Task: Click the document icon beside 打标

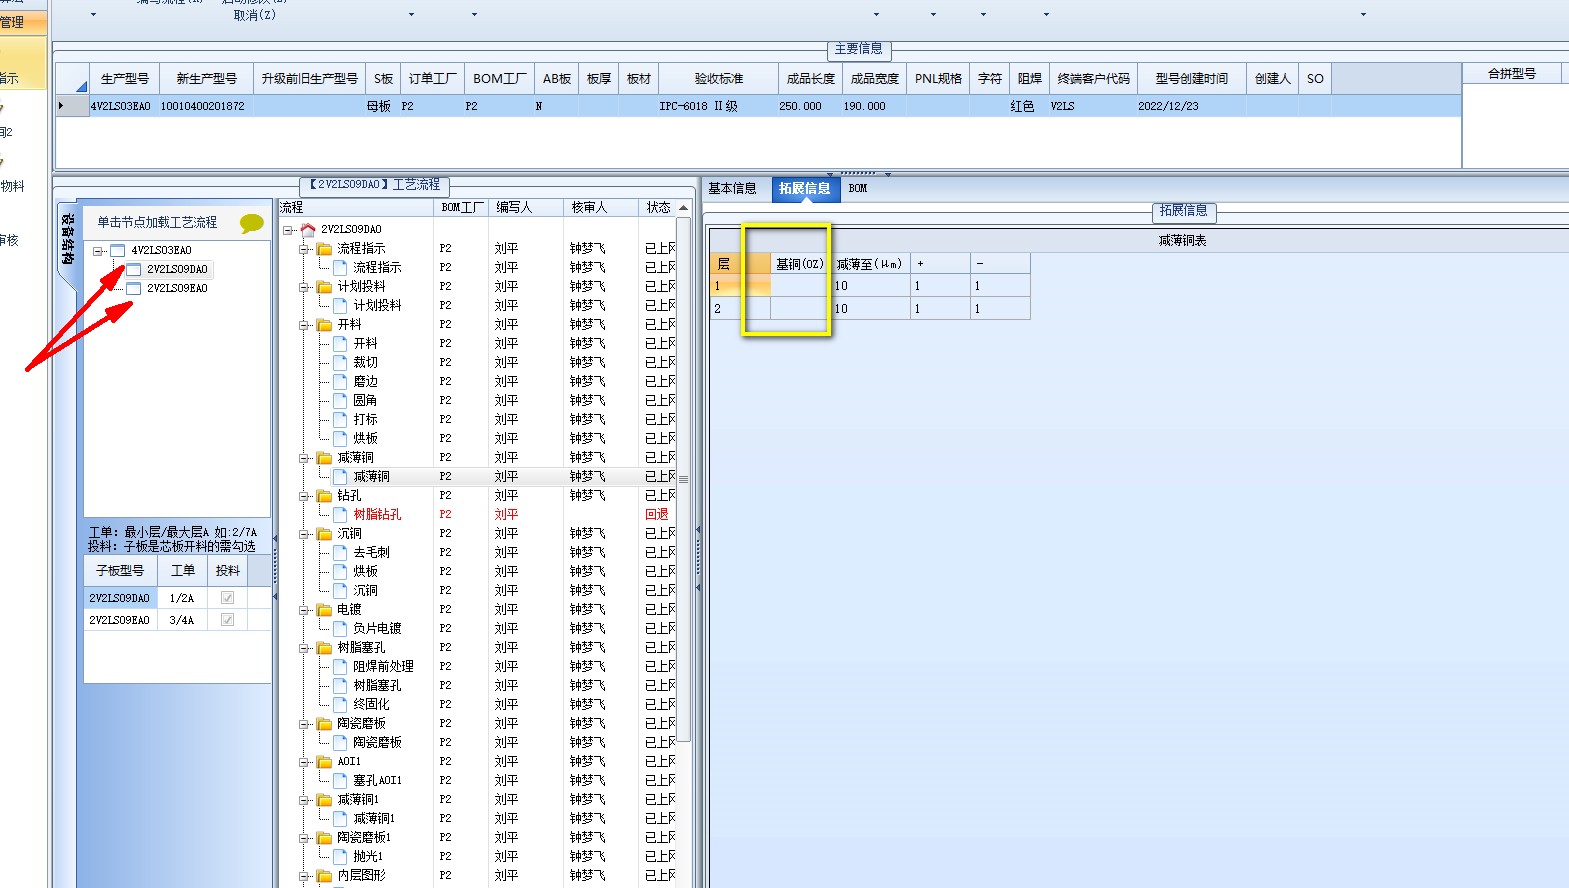Action: point(340,419)
